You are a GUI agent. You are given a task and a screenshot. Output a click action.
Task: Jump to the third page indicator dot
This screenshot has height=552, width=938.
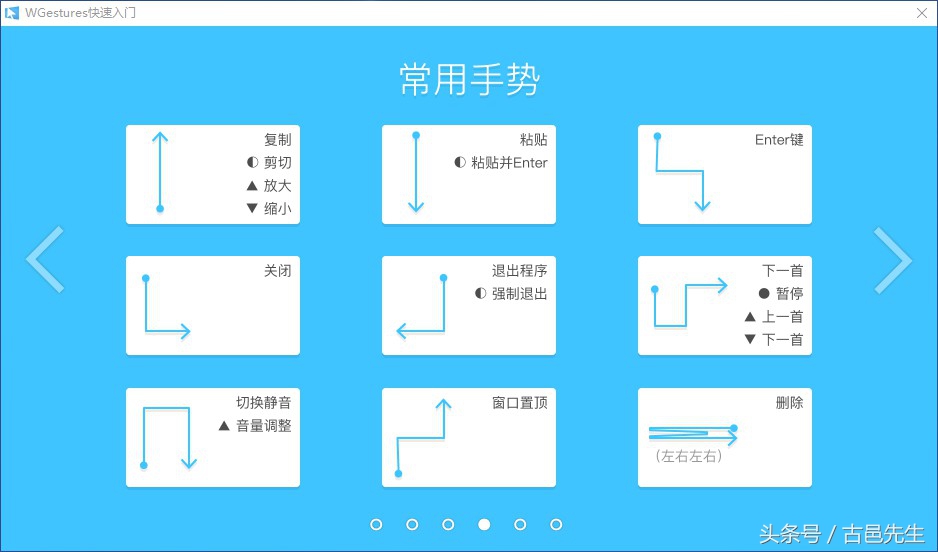(x=448, y=524)
